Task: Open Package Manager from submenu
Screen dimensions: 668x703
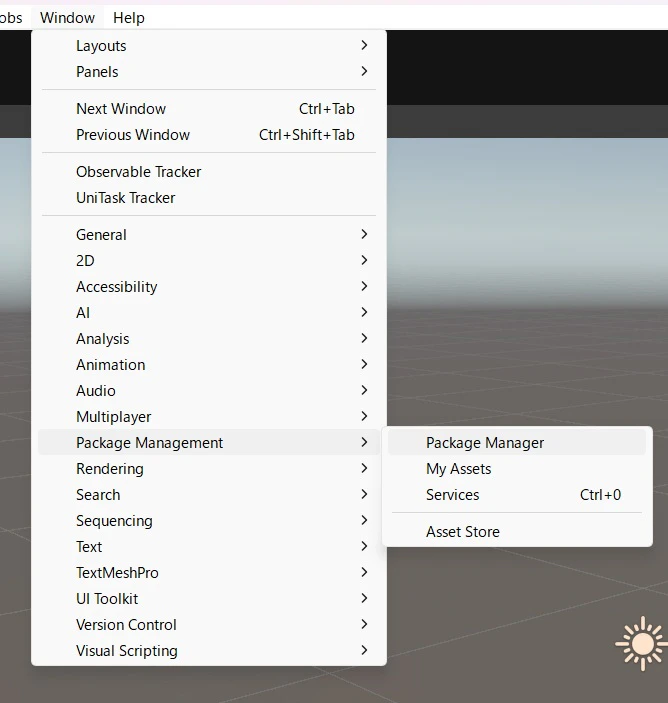Action: click(x=517, y=443)
